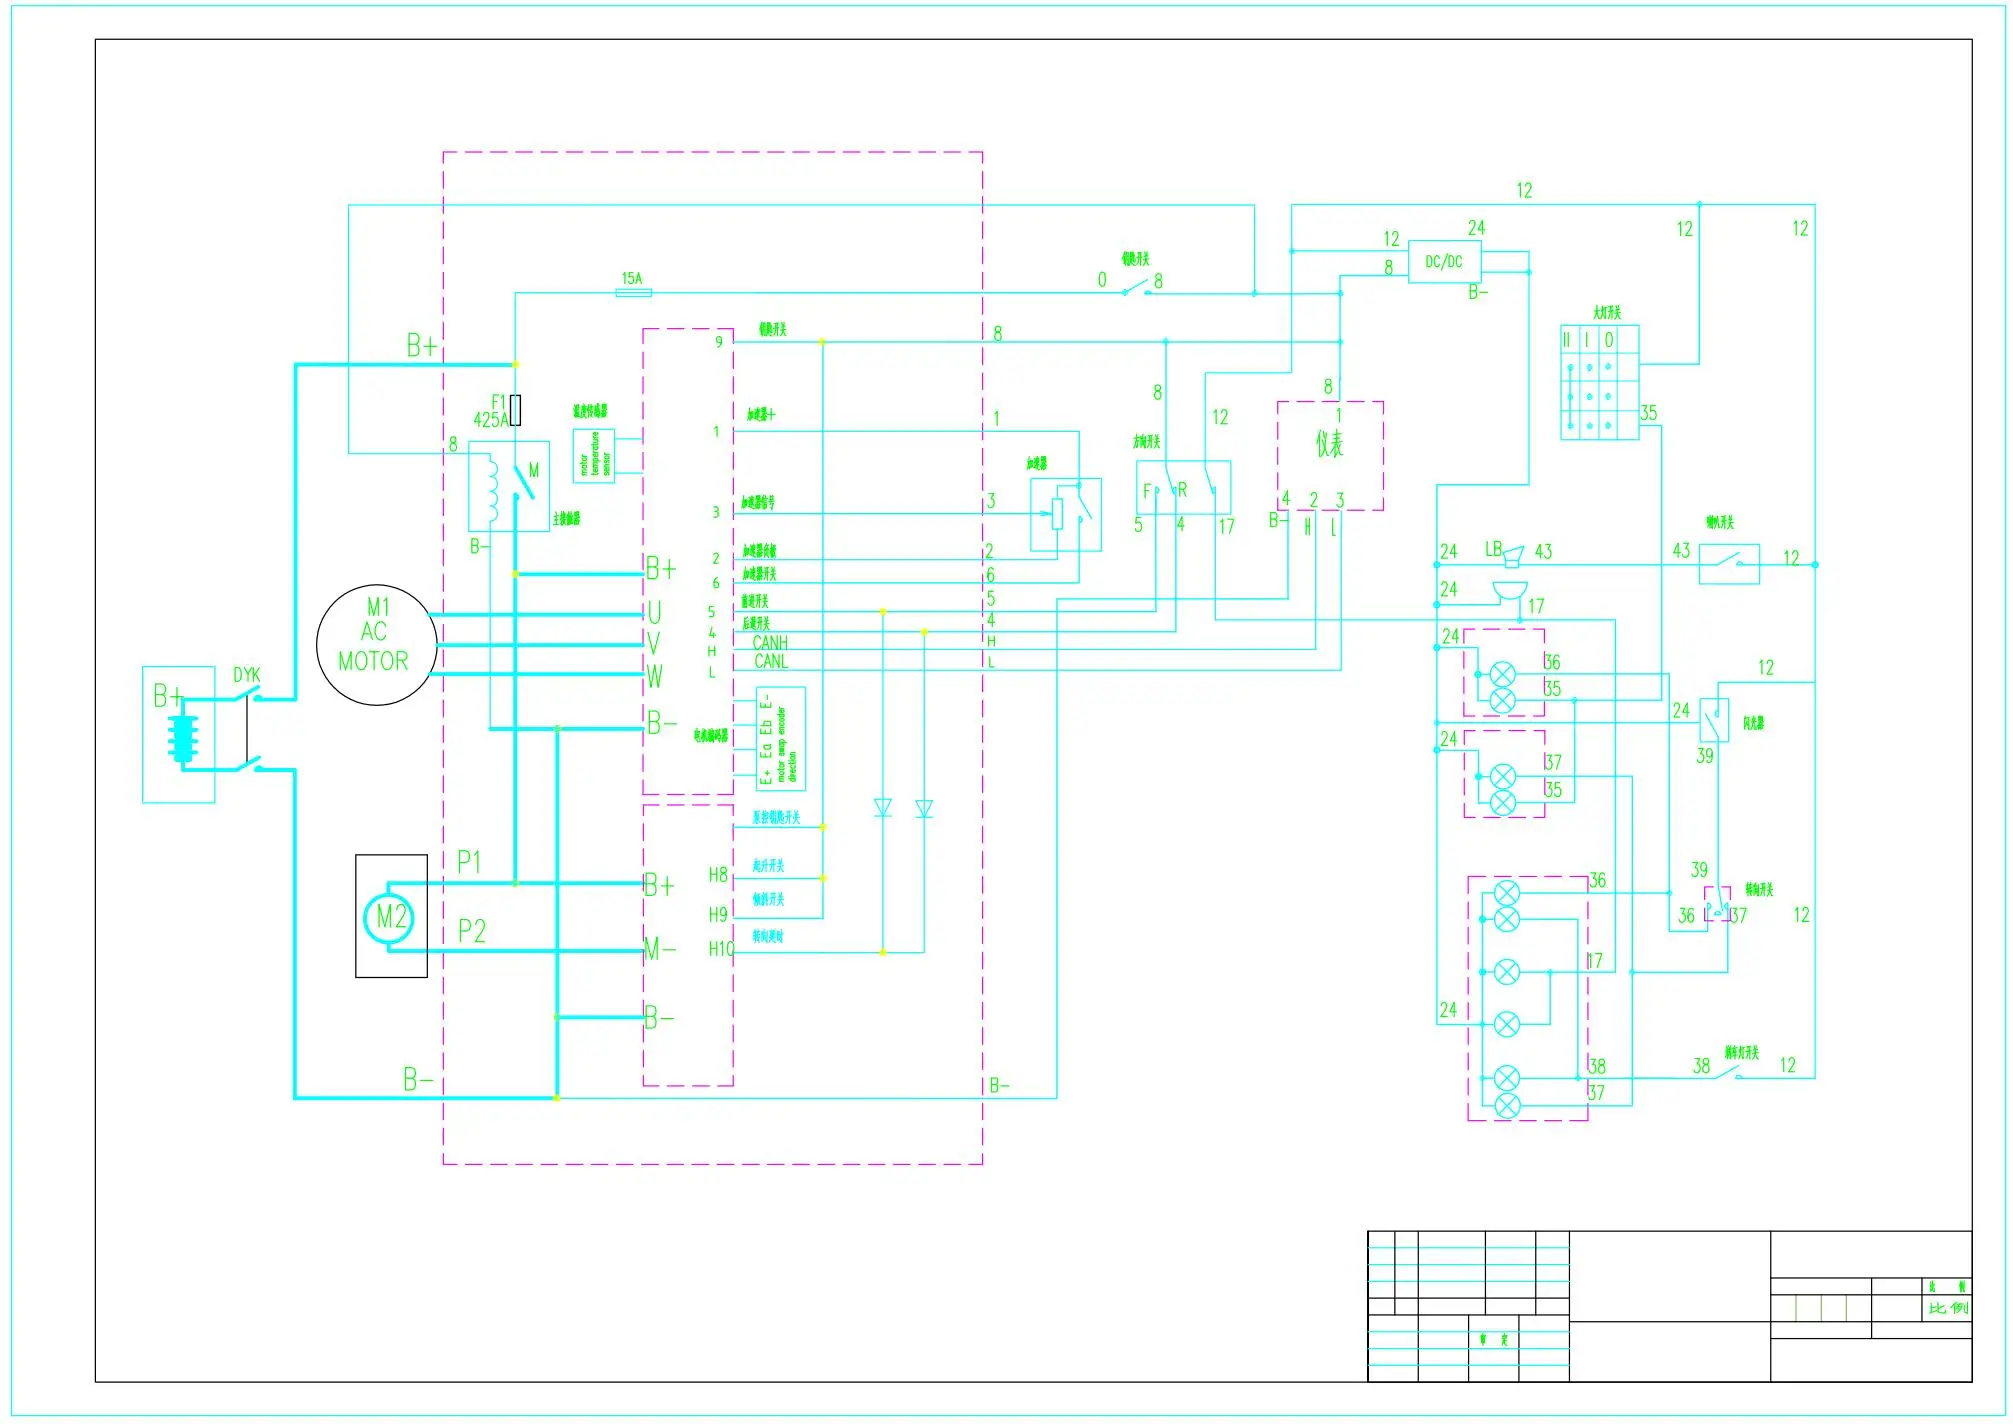The image size is (2013, 1424).
Task: Select the DC/DC converter box
Action: (1443, 262)
